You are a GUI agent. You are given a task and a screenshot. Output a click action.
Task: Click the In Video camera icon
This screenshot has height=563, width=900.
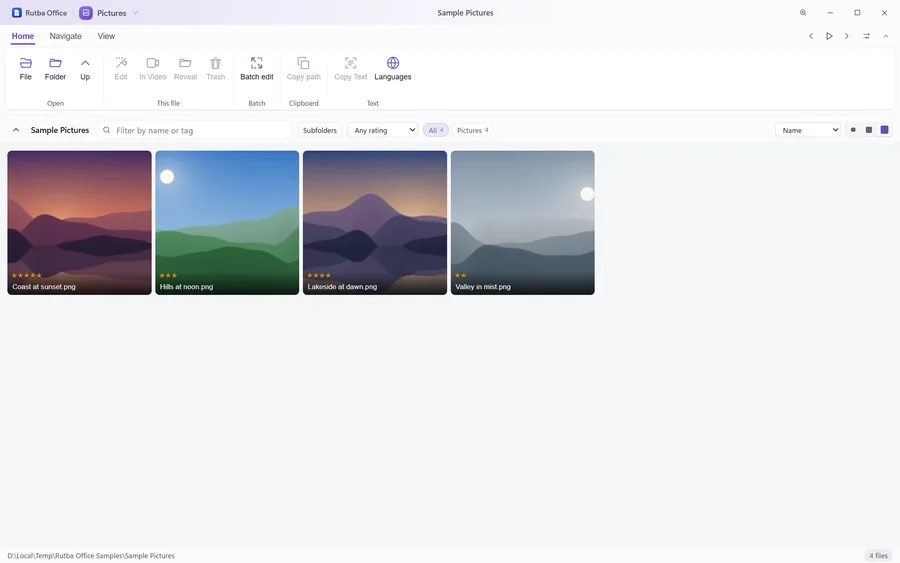(153, 63)
